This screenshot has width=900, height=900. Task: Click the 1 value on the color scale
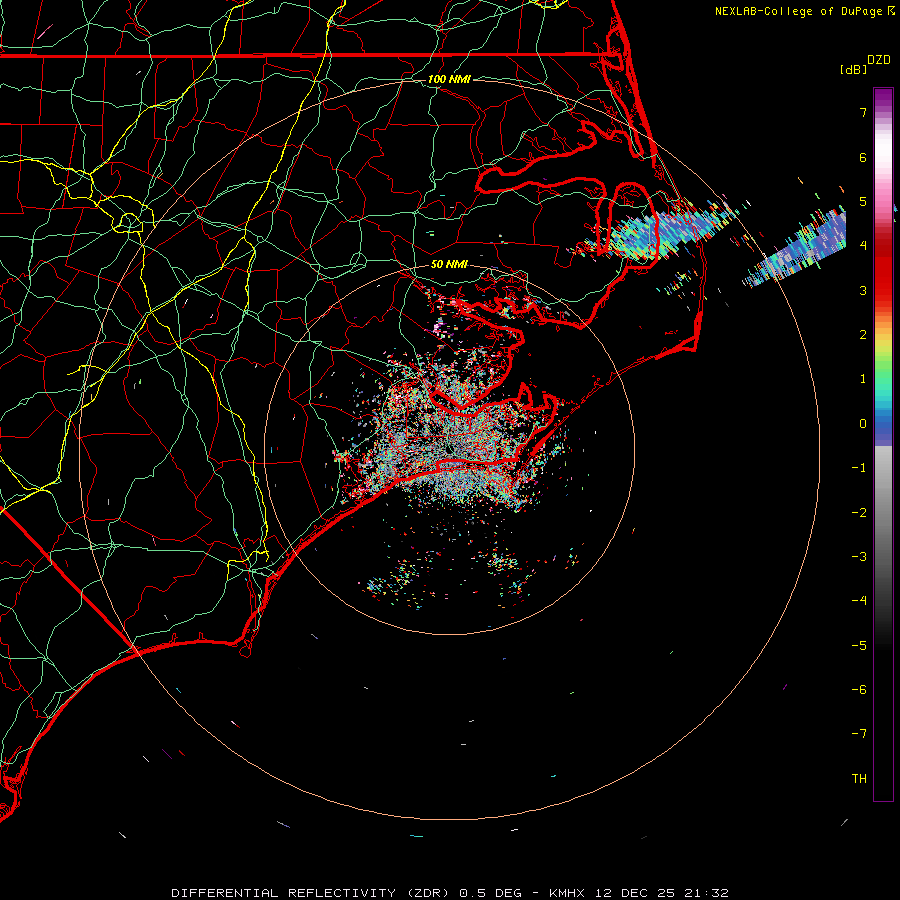coord(863,379)
